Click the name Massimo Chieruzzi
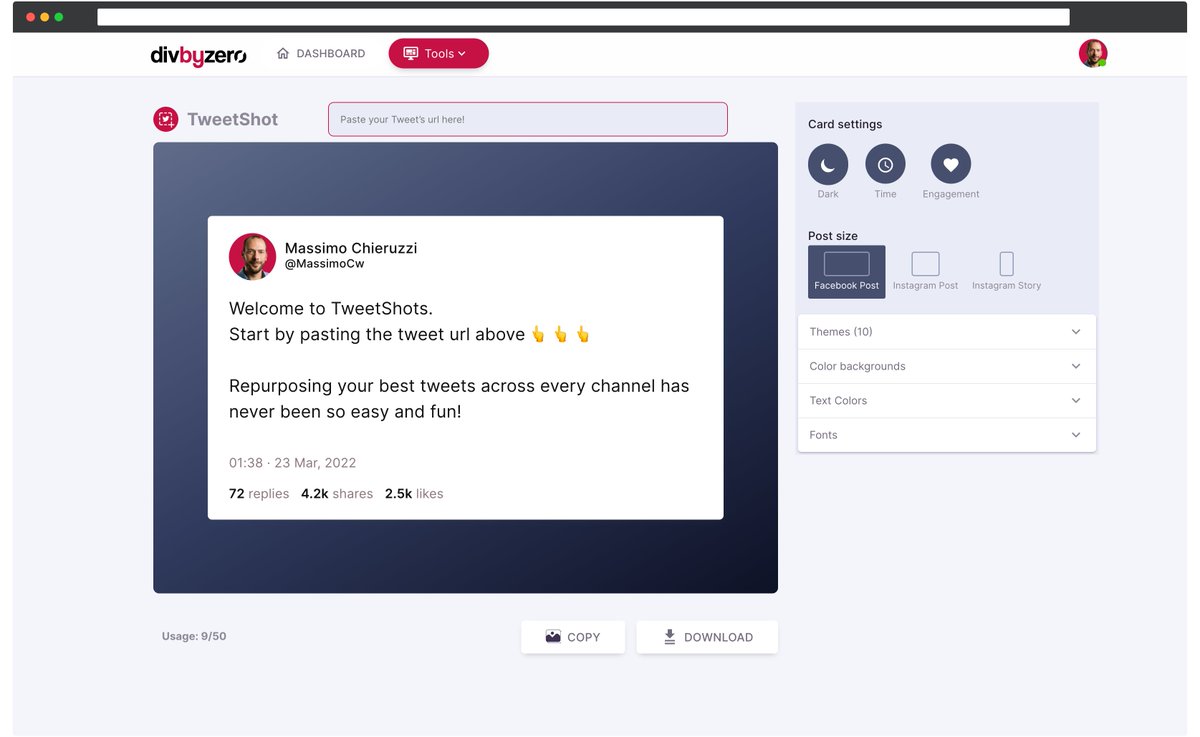1200x737 pixels. [x=351, y=248]
